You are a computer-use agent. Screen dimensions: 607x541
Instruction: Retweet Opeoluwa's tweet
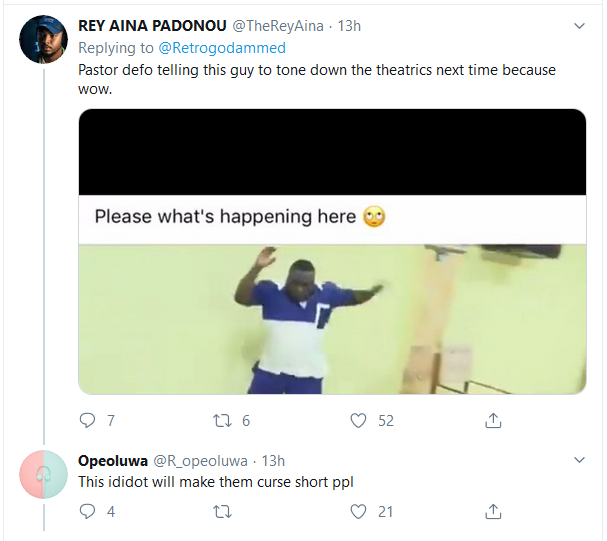click(223, 511)
